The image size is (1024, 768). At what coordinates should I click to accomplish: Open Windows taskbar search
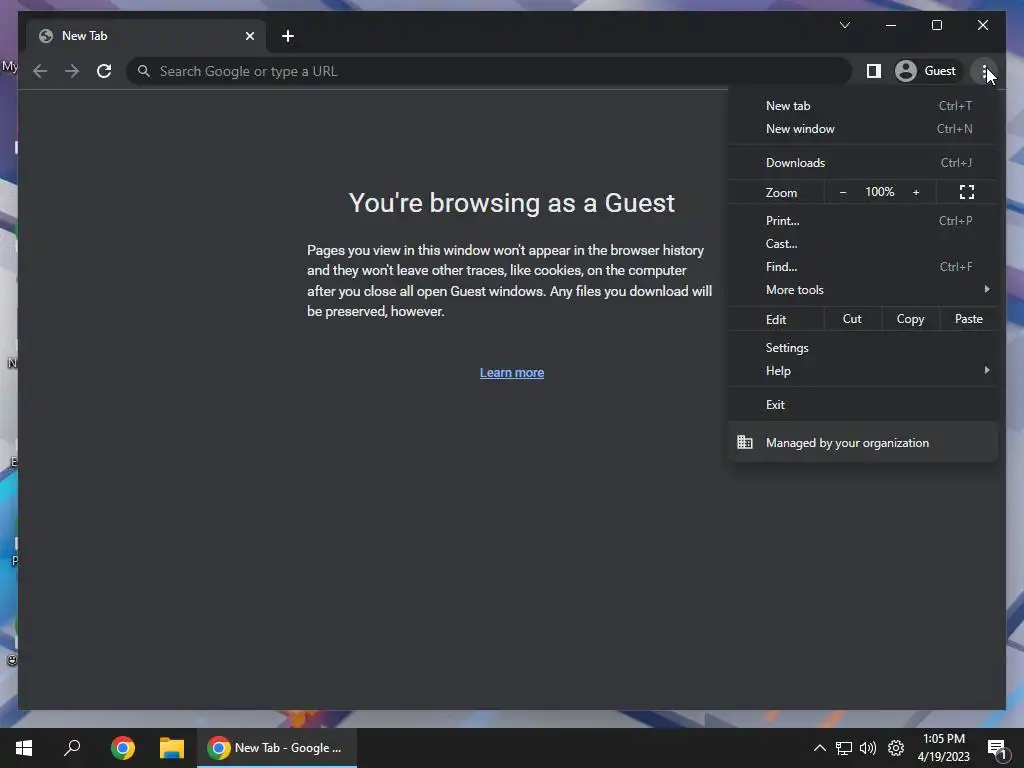pyautogui.click(x=72, y=748)
